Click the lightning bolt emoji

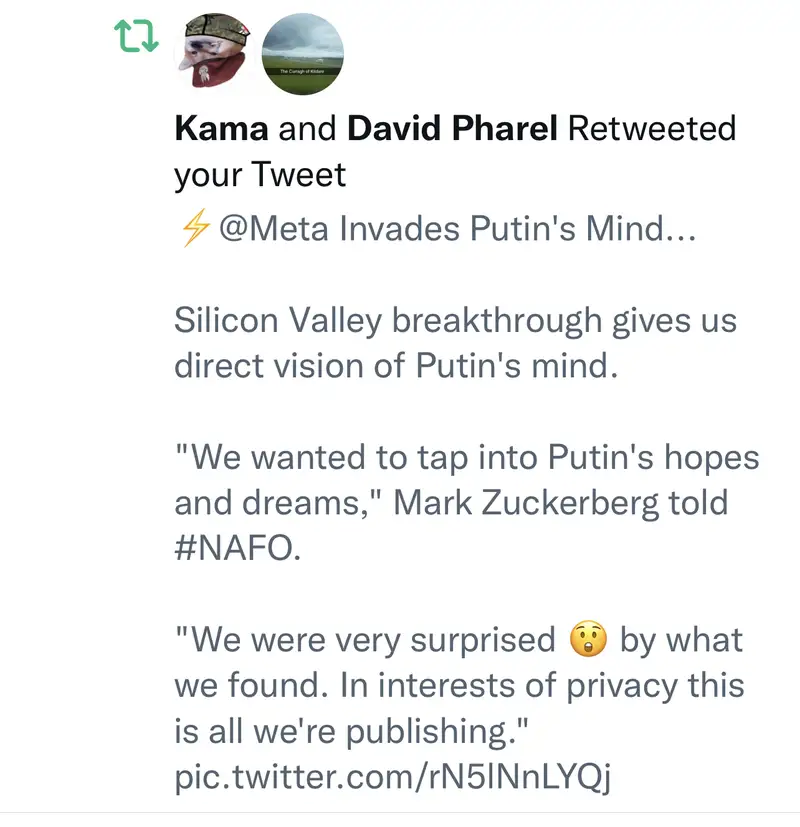[190, 229]
